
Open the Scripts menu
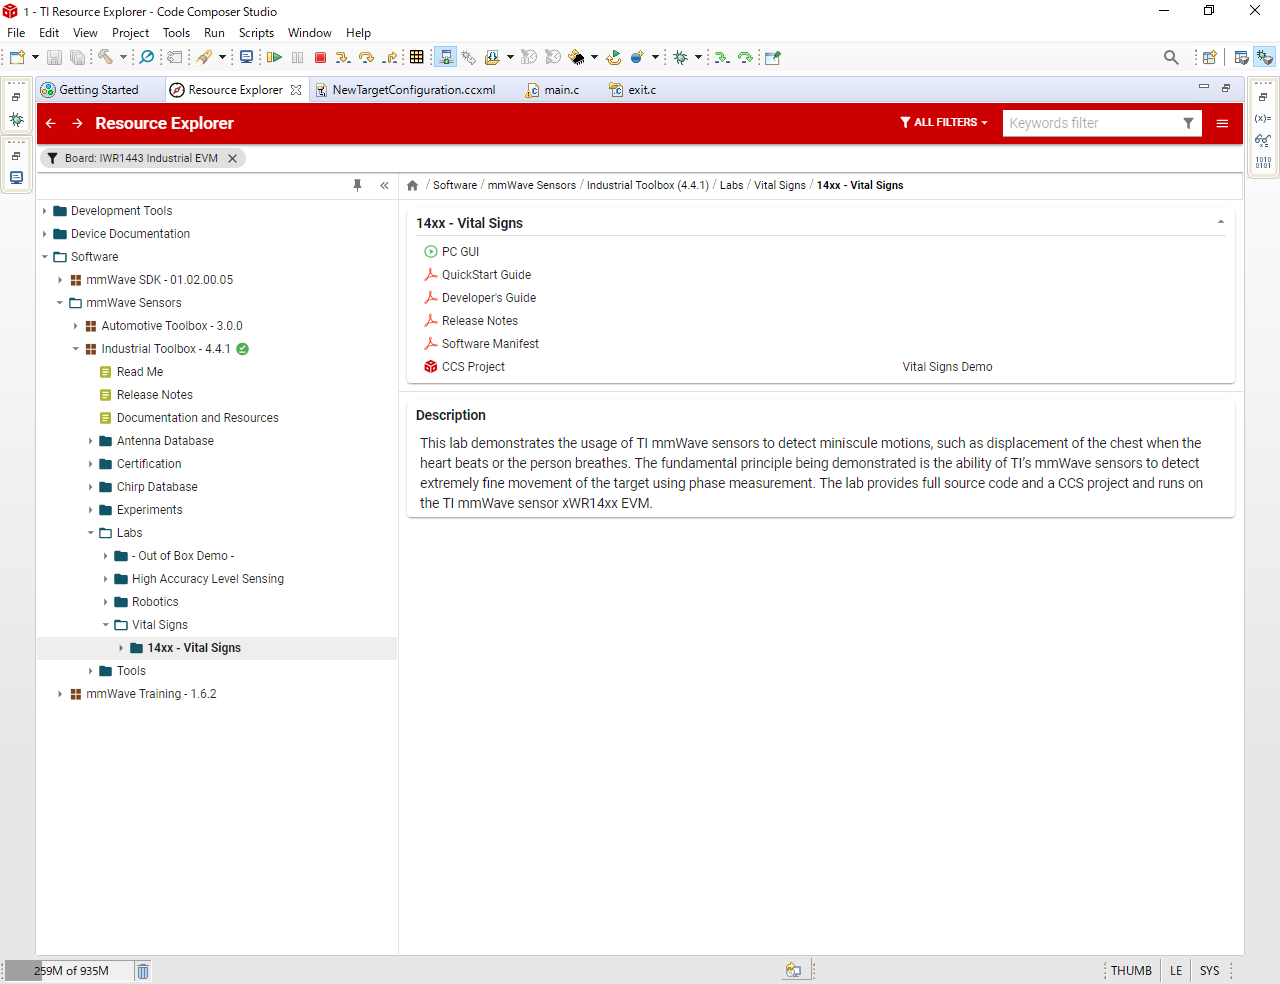[256, 33]
